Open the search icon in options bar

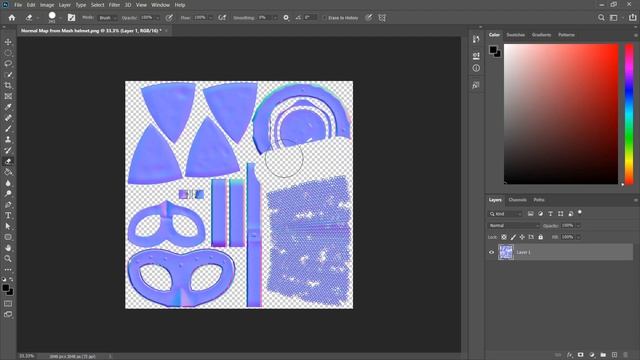[601, 18]
